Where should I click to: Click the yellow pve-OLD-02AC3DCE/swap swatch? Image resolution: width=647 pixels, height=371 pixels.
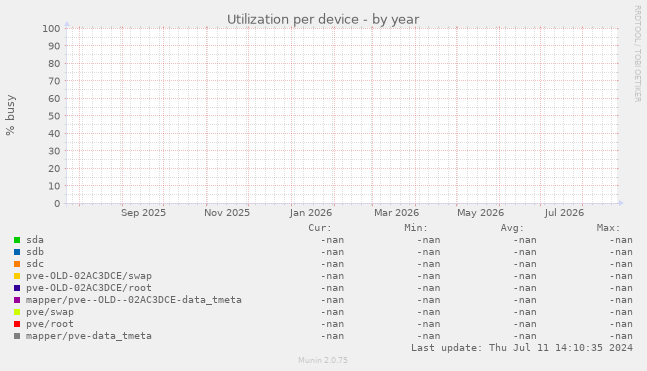point(17,276)
